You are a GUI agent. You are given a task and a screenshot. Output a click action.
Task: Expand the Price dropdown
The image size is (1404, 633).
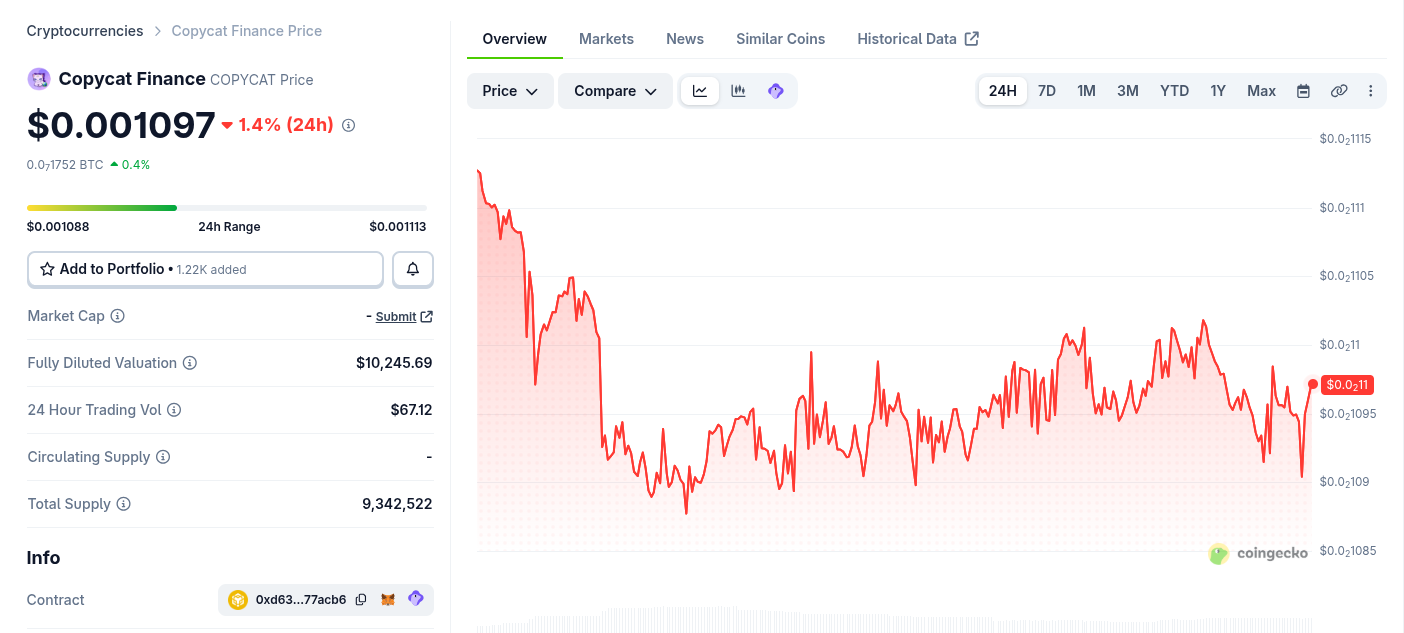510,91
